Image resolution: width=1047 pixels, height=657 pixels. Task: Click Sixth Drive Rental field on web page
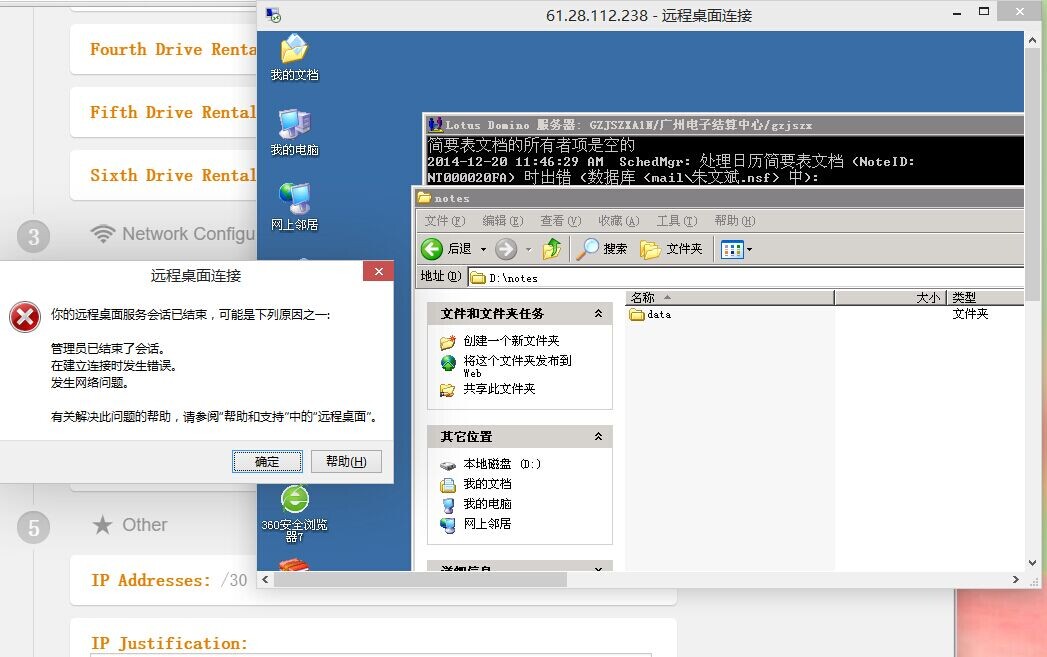[164, 175]
